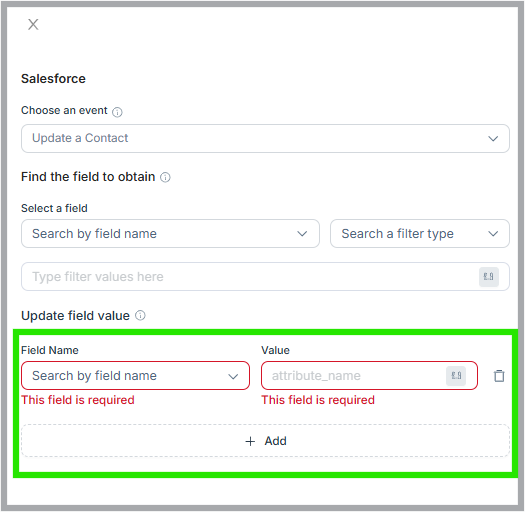Delete the field row with the trash icon
This screenshot has height=512, width=525.
(x=499, y=376)
